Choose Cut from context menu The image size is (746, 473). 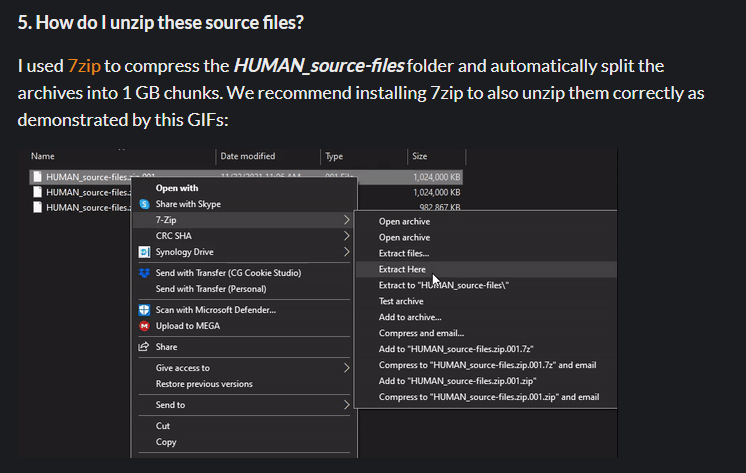pos(163,426)
